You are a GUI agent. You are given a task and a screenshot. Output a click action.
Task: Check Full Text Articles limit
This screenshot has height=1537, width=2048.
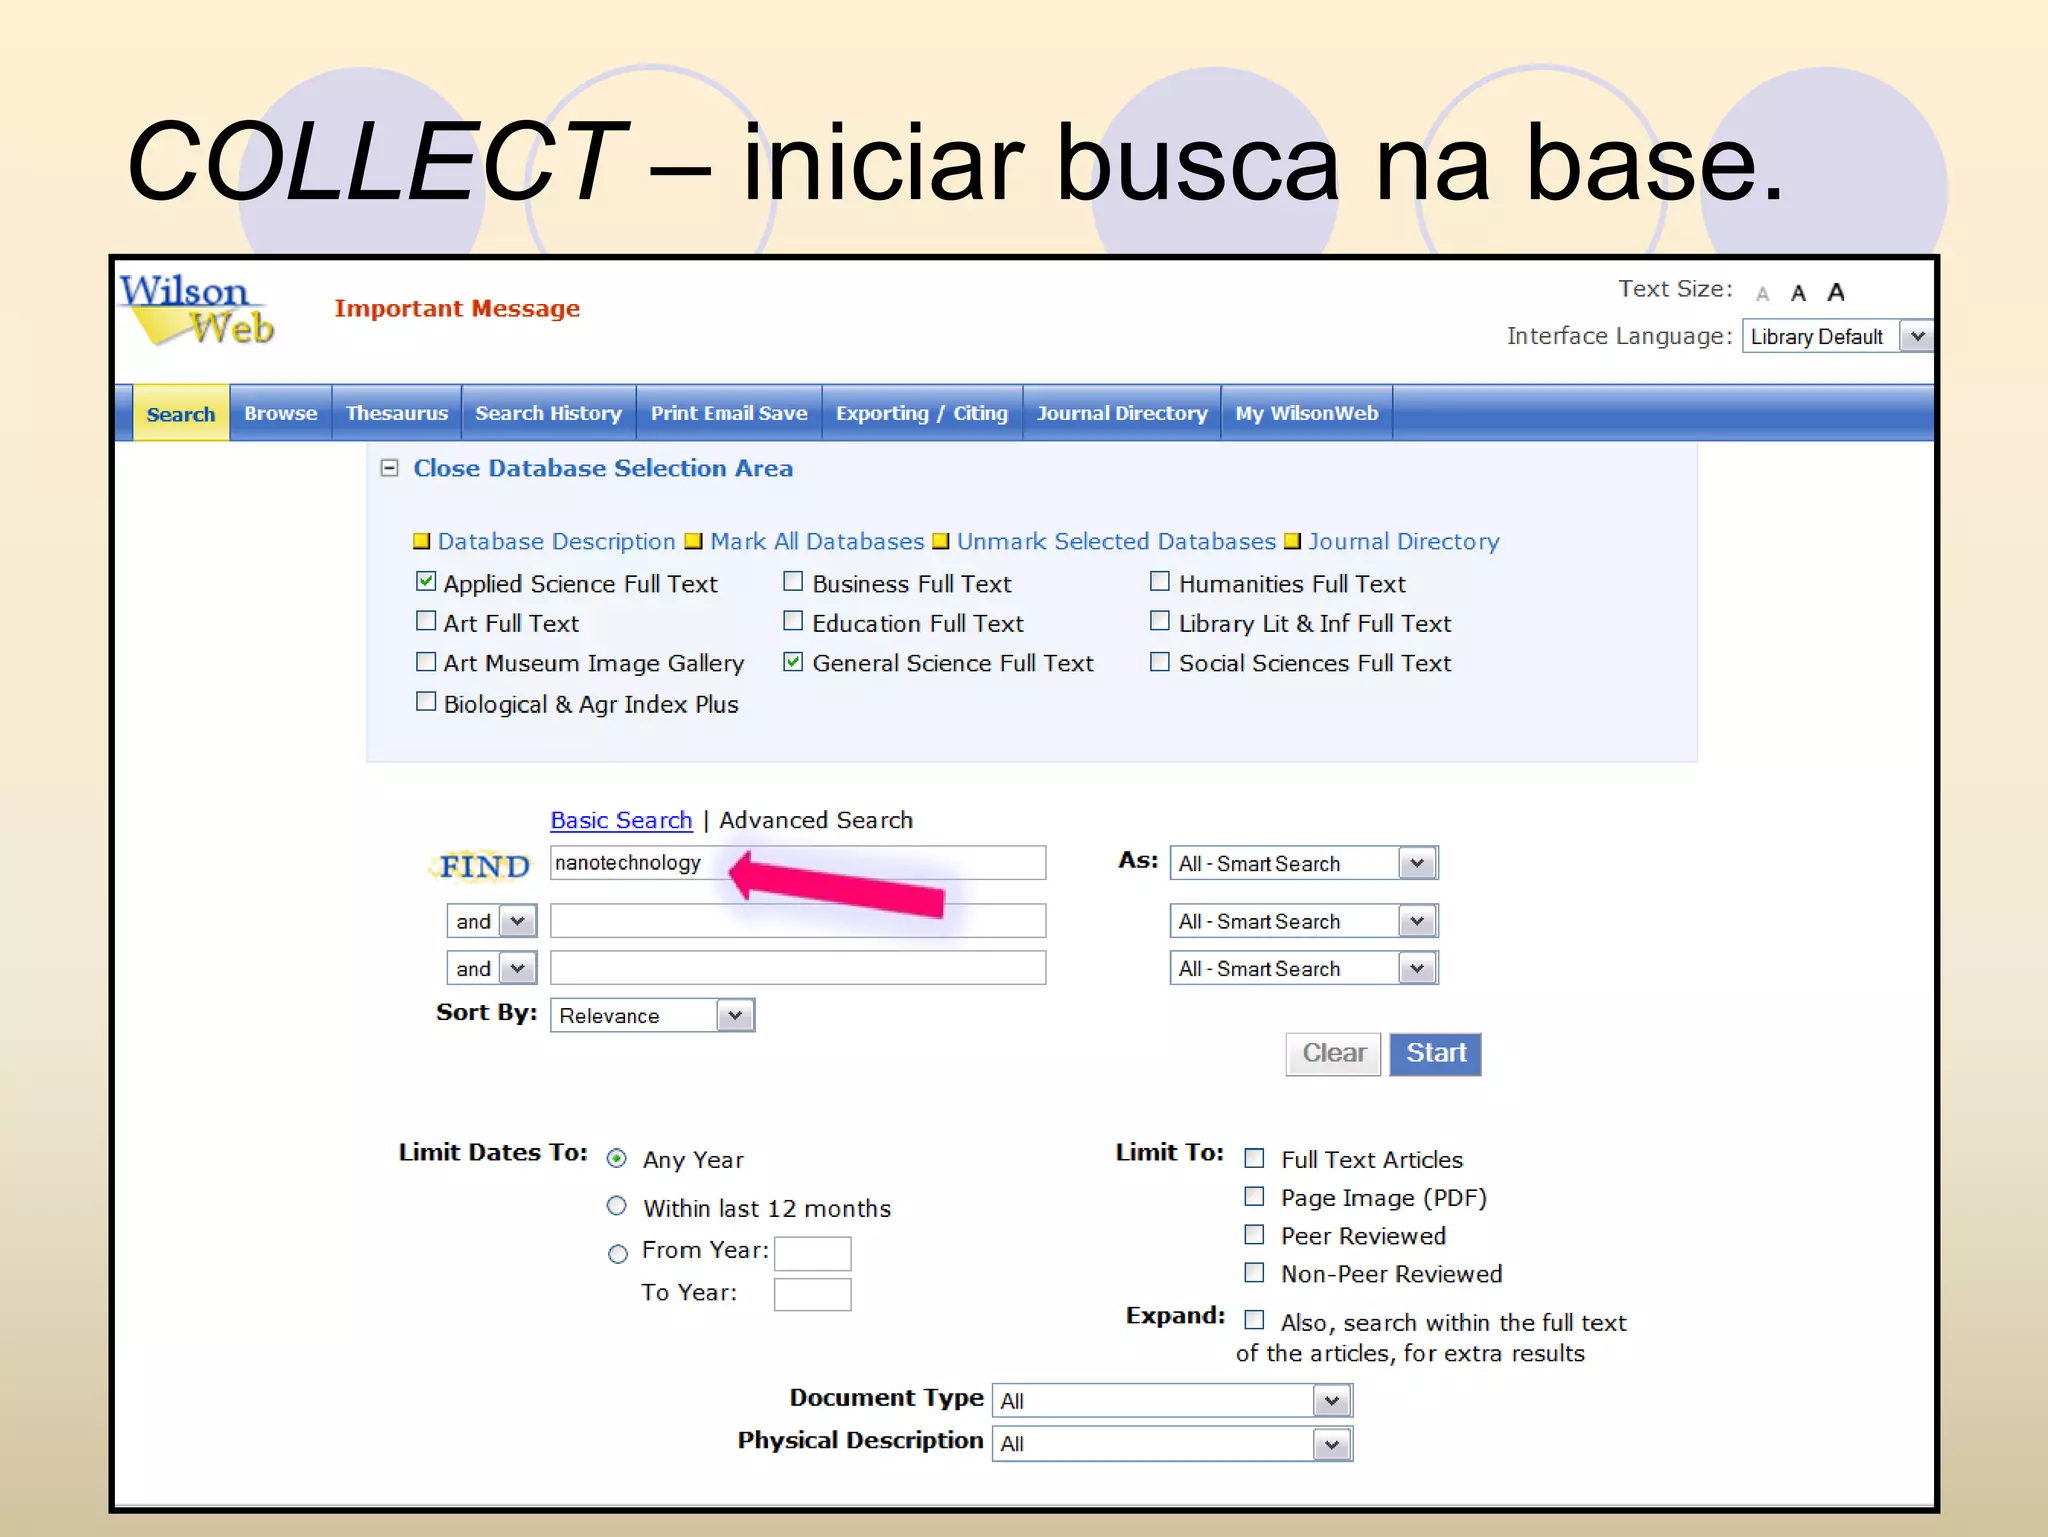click(x=1254, y=1158)
